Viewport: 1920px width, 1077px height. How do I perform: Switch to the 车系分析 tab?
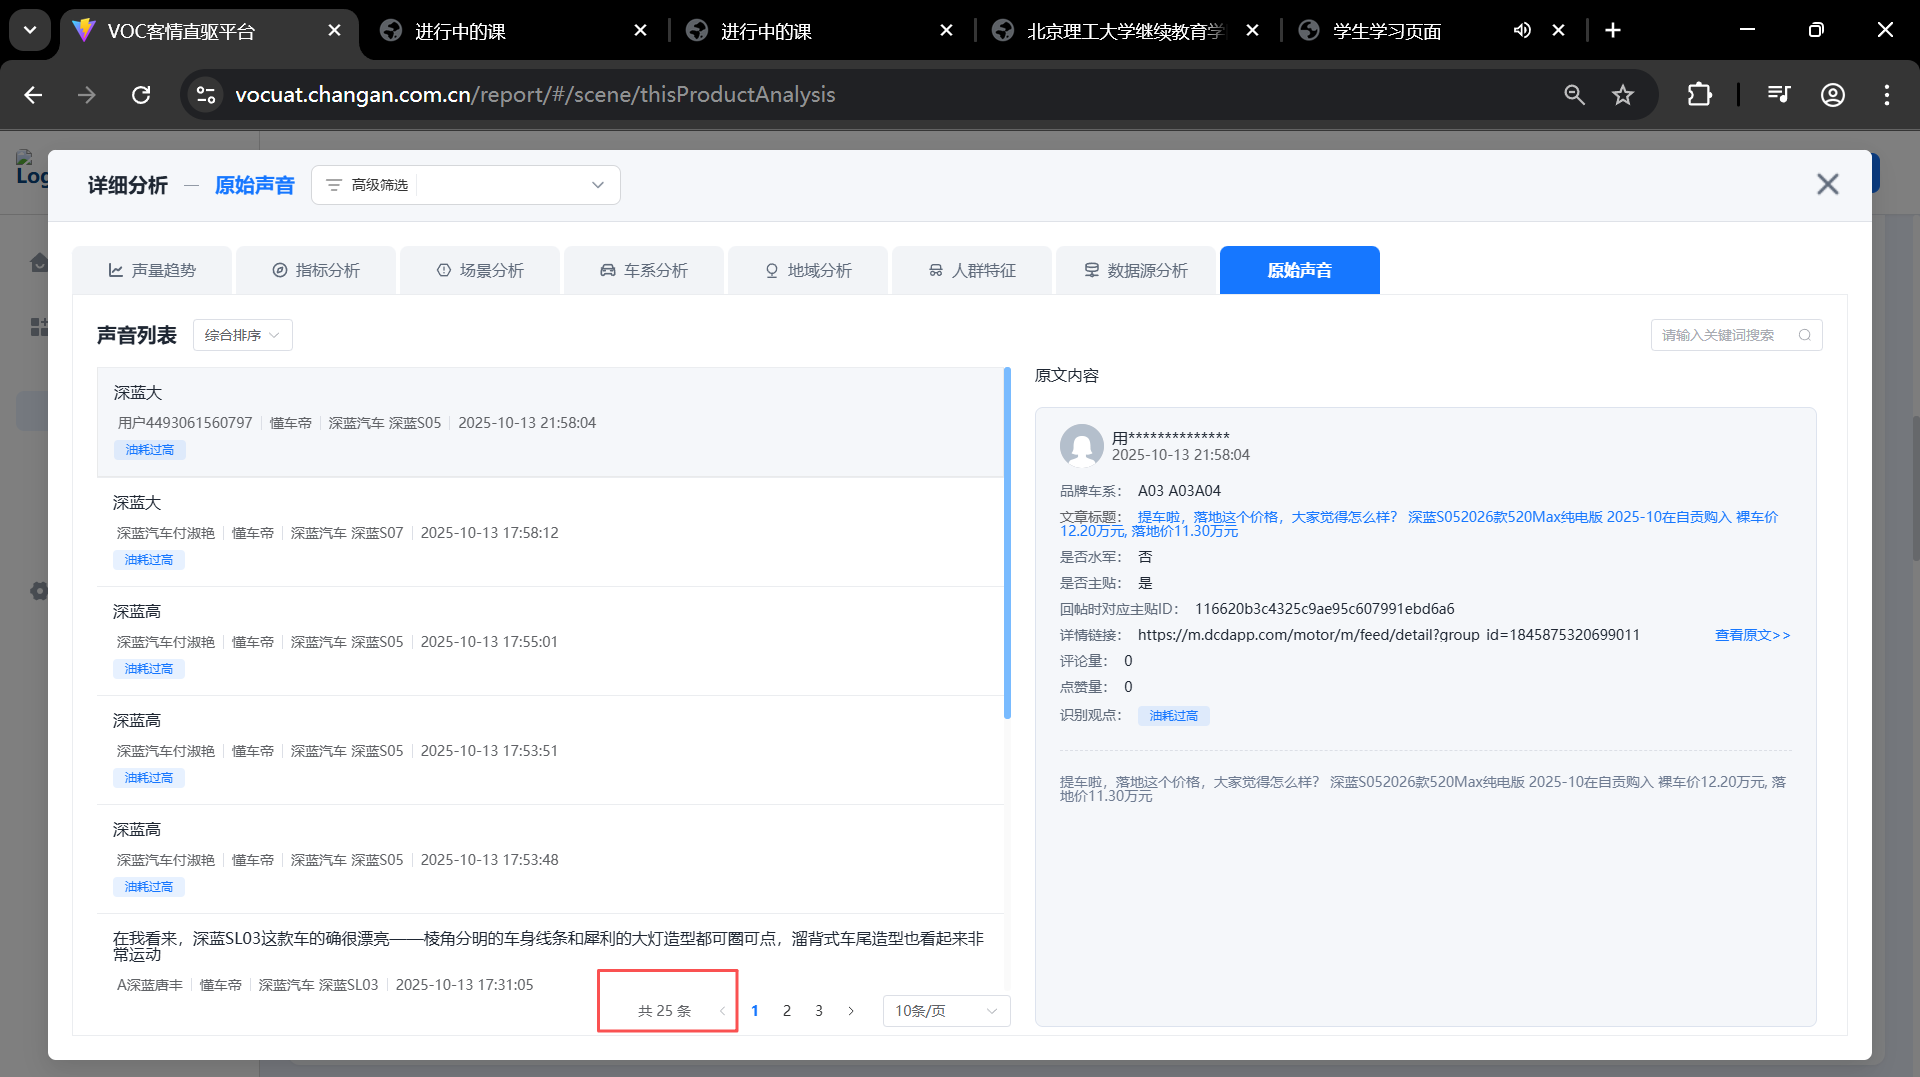pos(644,271)
